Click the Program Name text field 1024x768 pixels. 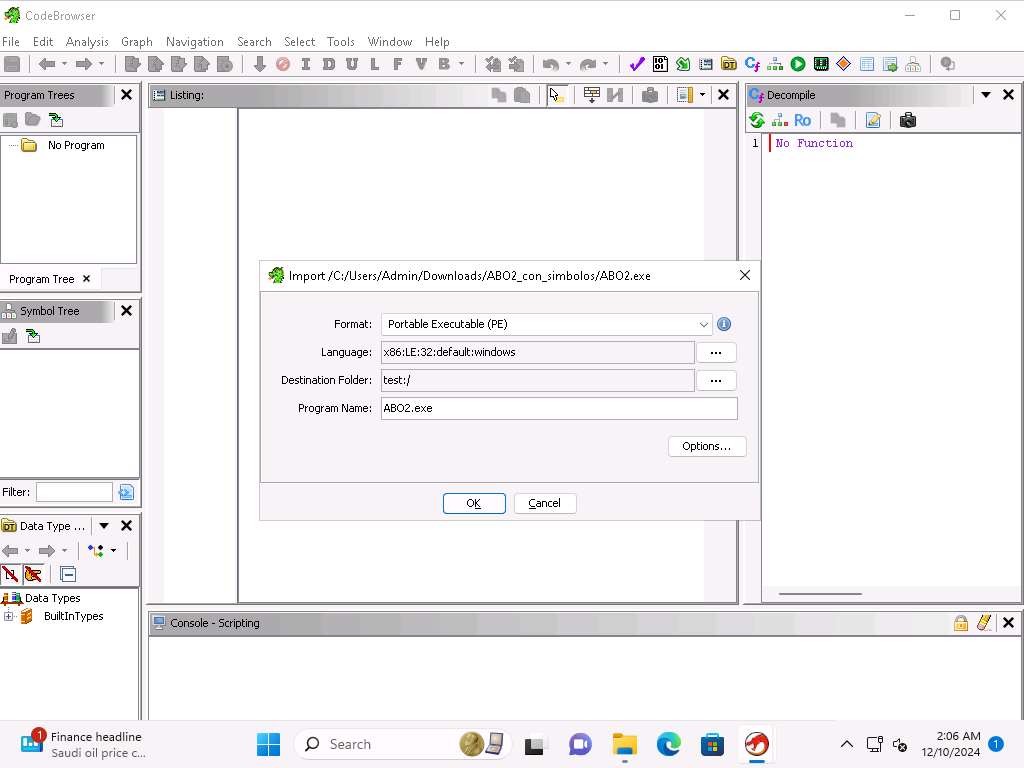coord(558,408)
